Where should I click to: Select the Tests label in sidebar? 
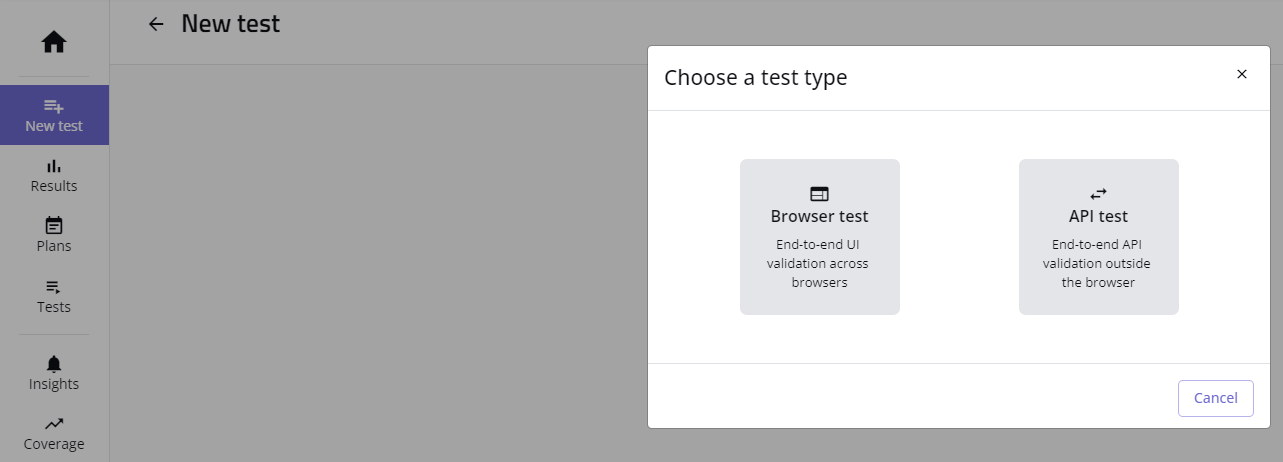[54, 307]
